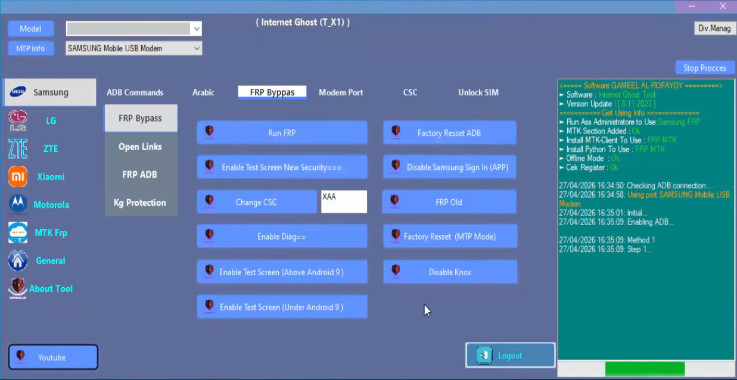Select the Samsung brand entry
The width and height of the screenshot is (737, 380).
click(50, 92)
